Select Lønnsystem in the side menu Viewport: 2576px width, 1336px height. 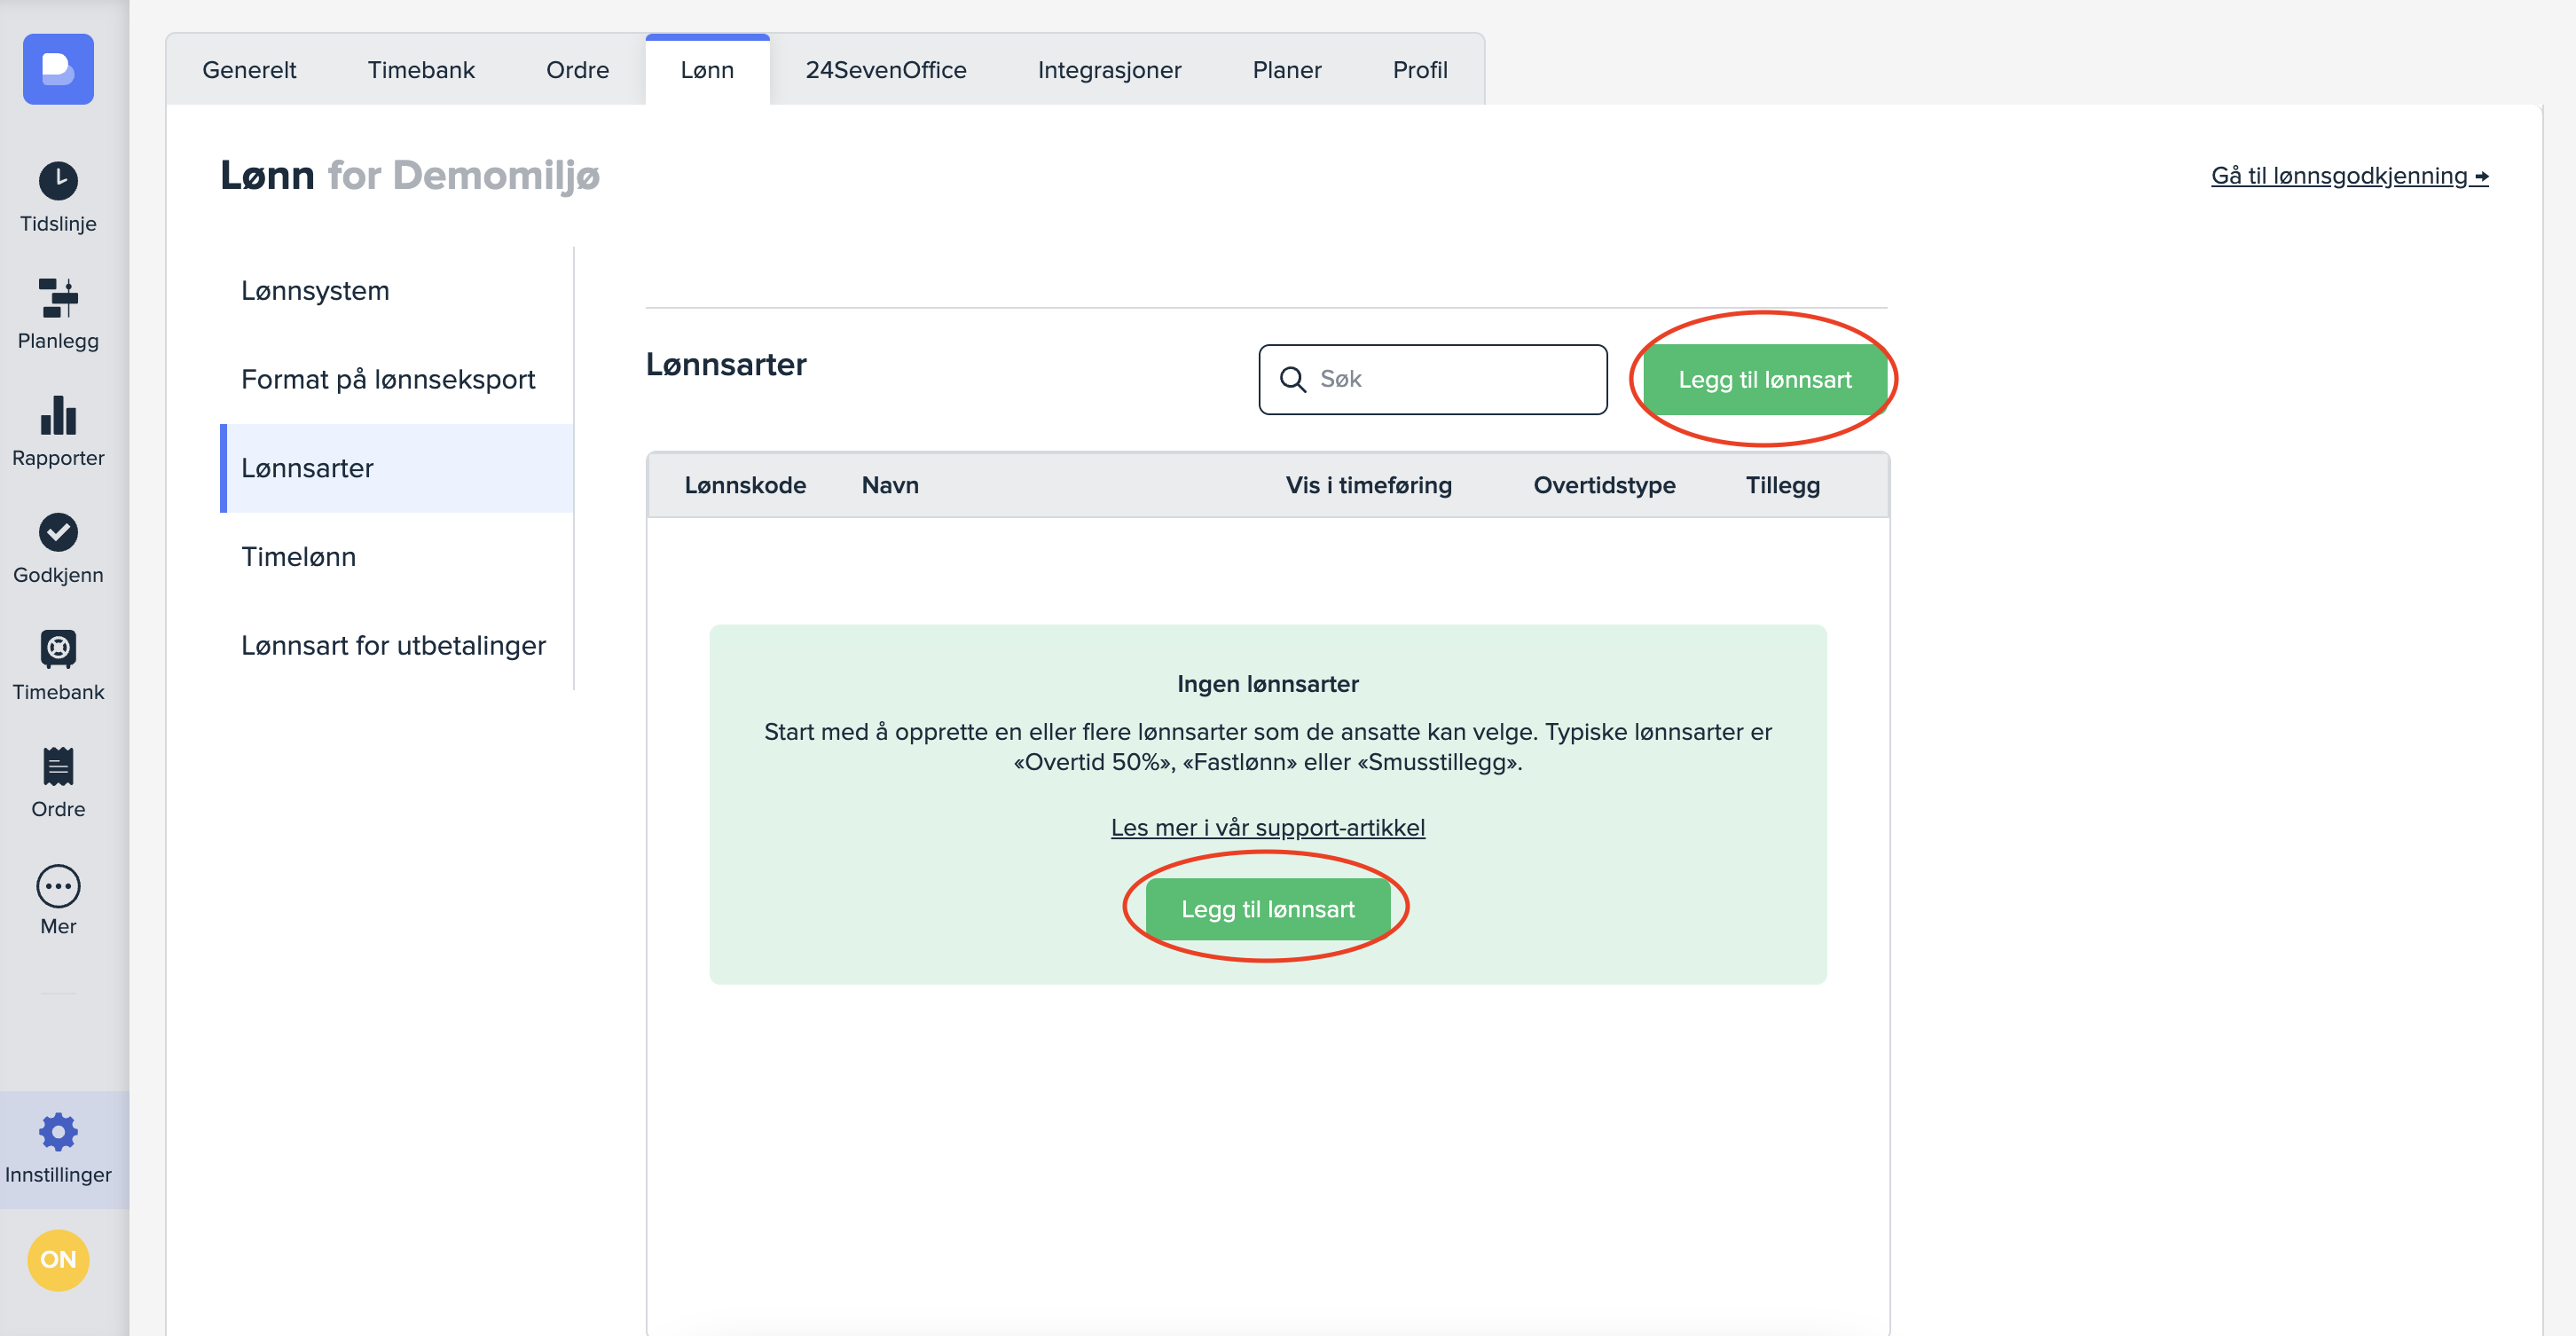(315, 291)
